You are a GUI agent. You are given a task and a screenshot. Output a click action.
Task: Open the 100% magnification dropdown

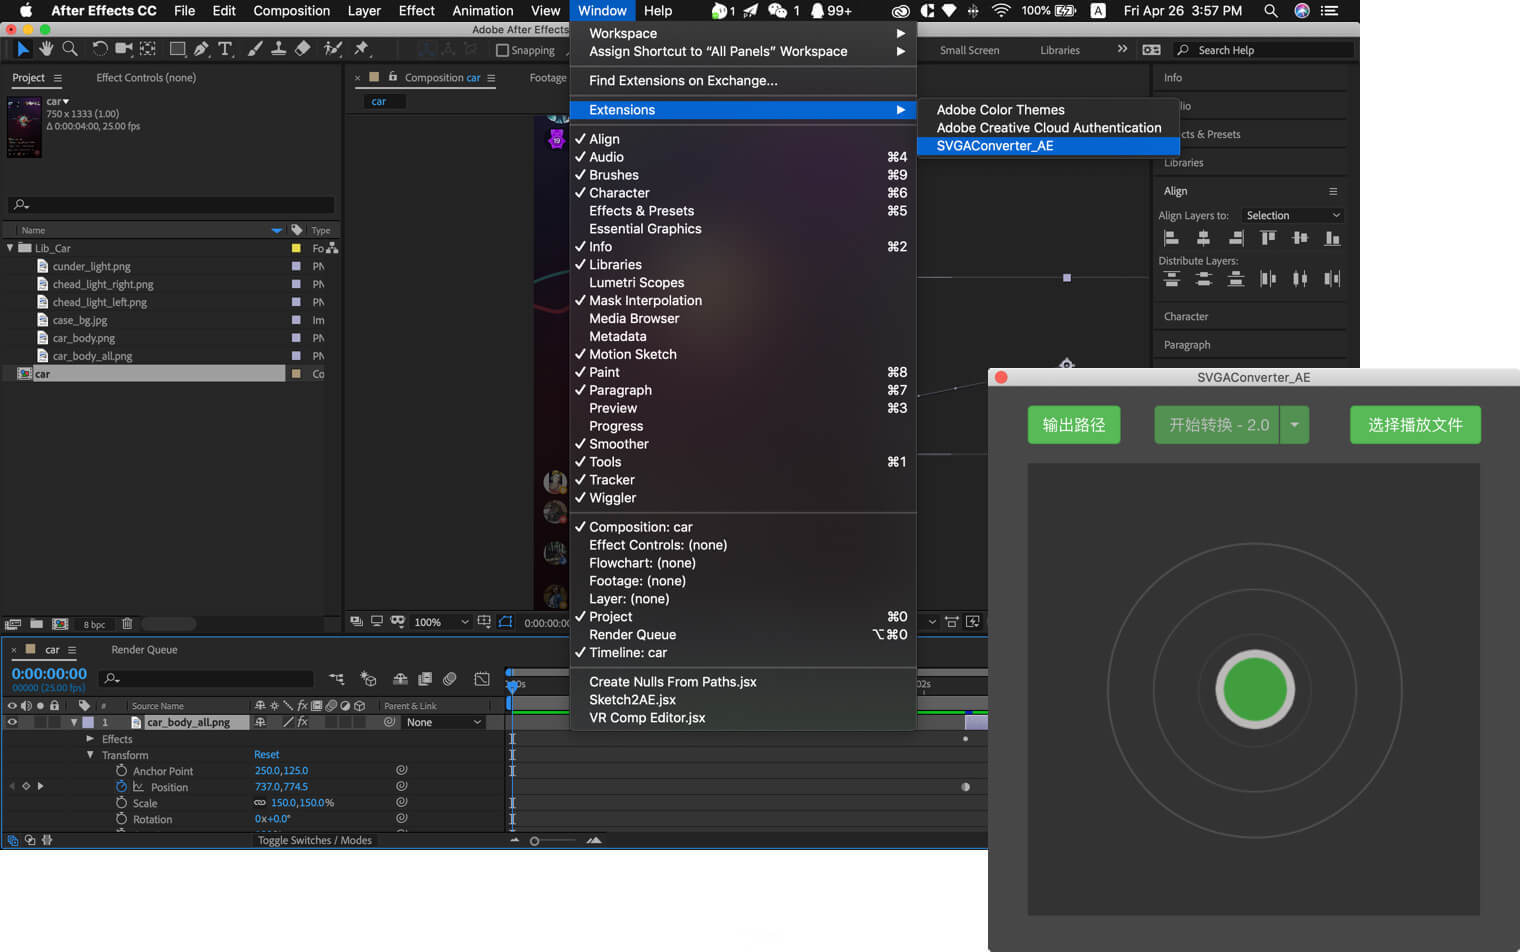point(441,622)
